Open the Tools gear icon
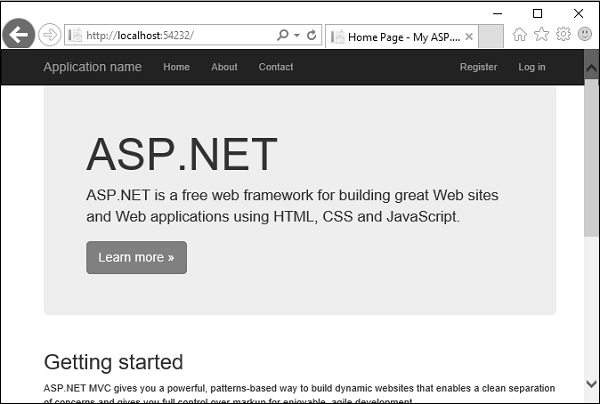This screenshot has width=600, height=404. coord(563,35)
